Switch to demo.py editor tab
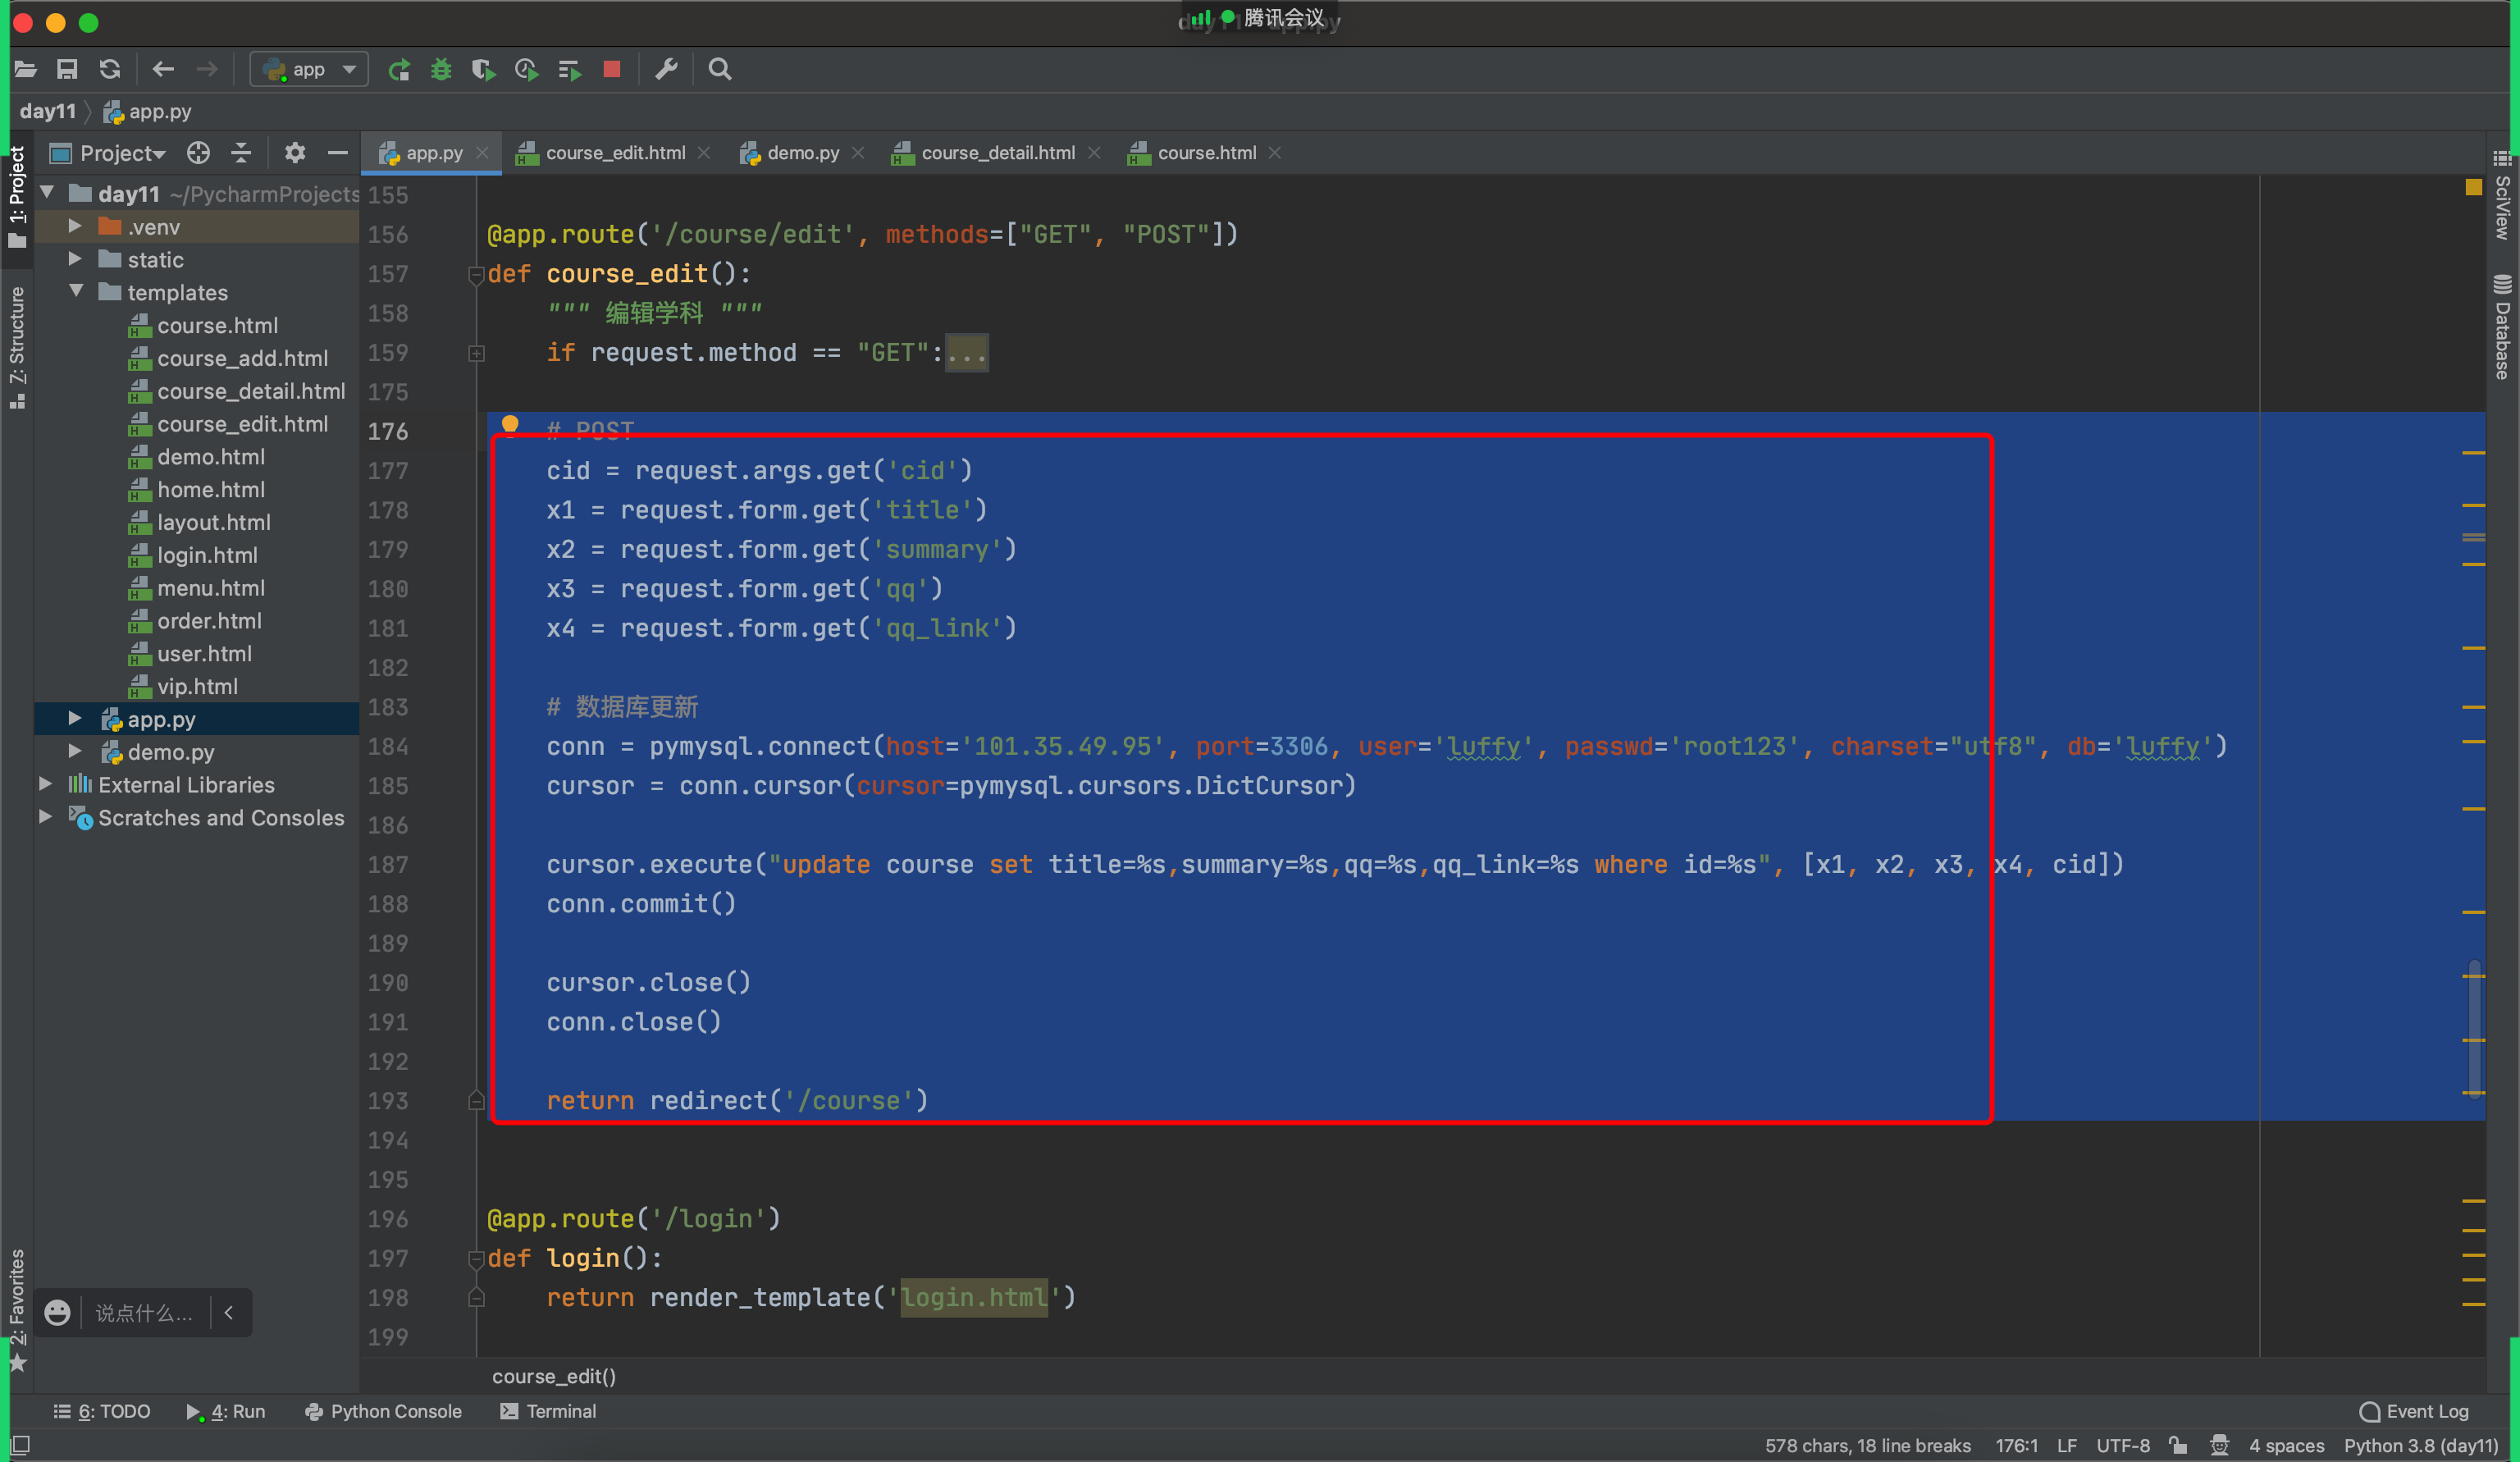The image size is (2520, 1462). click(x=802, y=153)
